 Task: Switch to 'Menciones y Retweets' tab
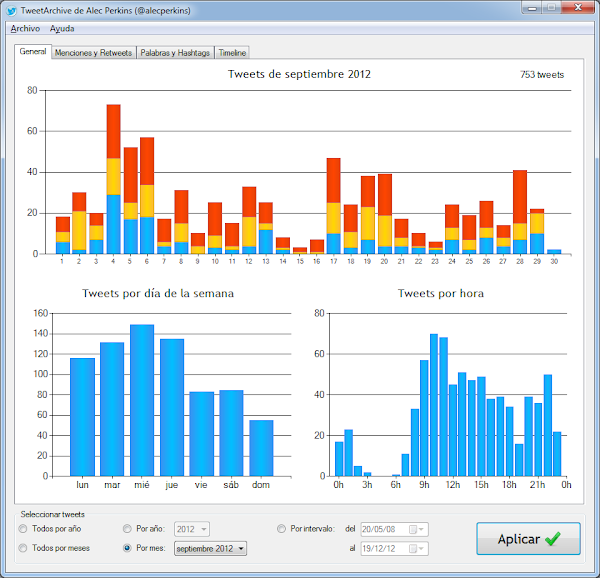[93, 53]
